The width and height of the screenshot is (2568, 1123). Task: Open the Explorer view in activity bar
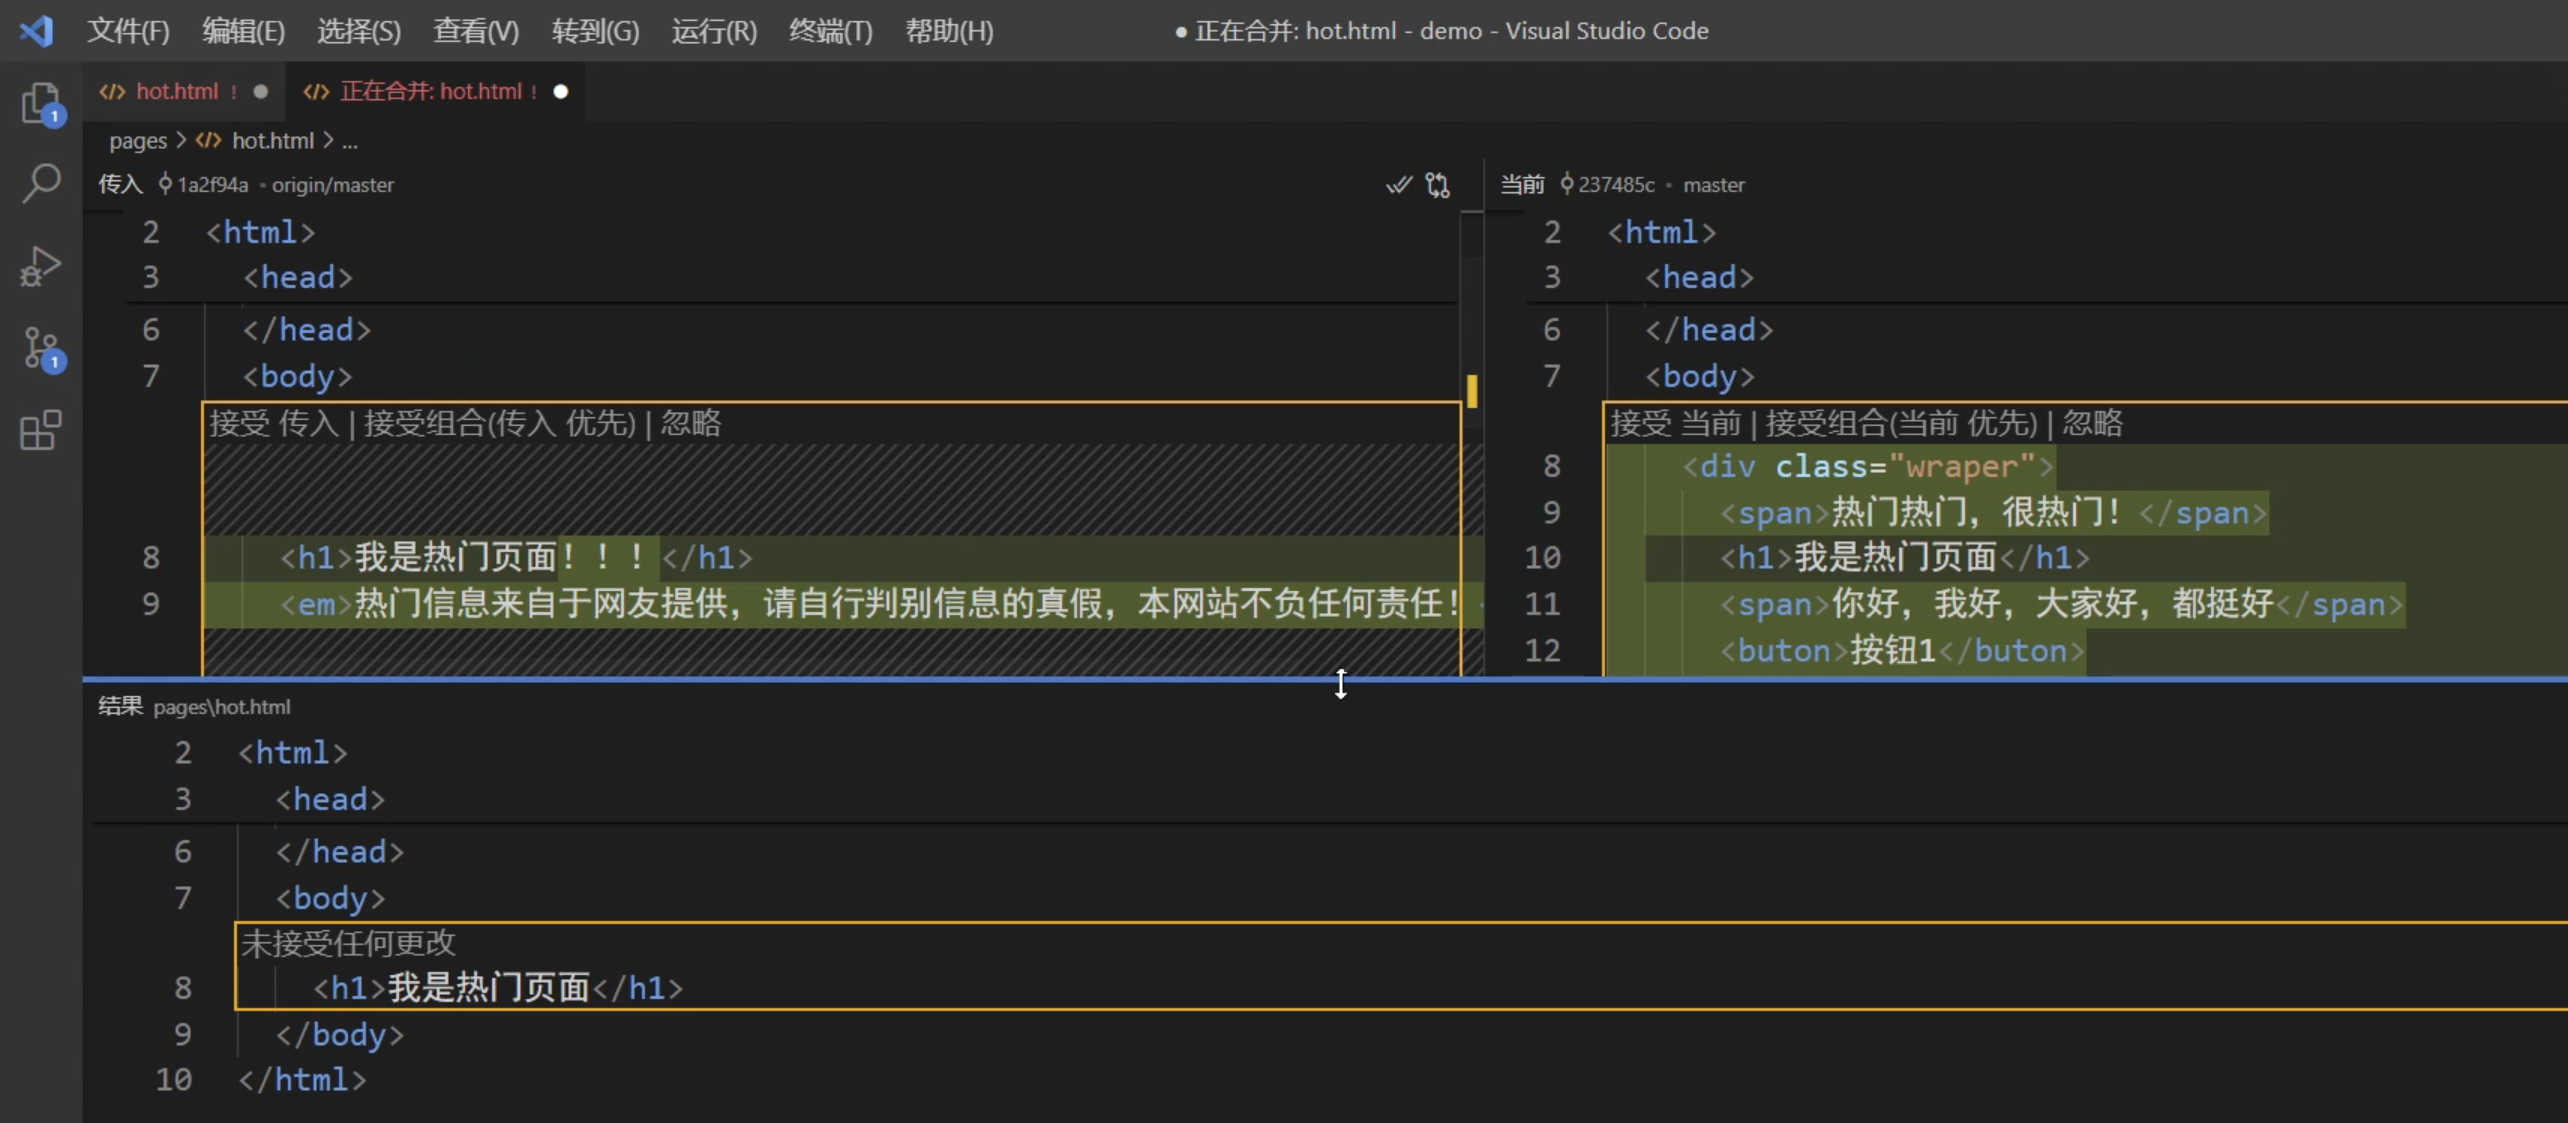41,103
